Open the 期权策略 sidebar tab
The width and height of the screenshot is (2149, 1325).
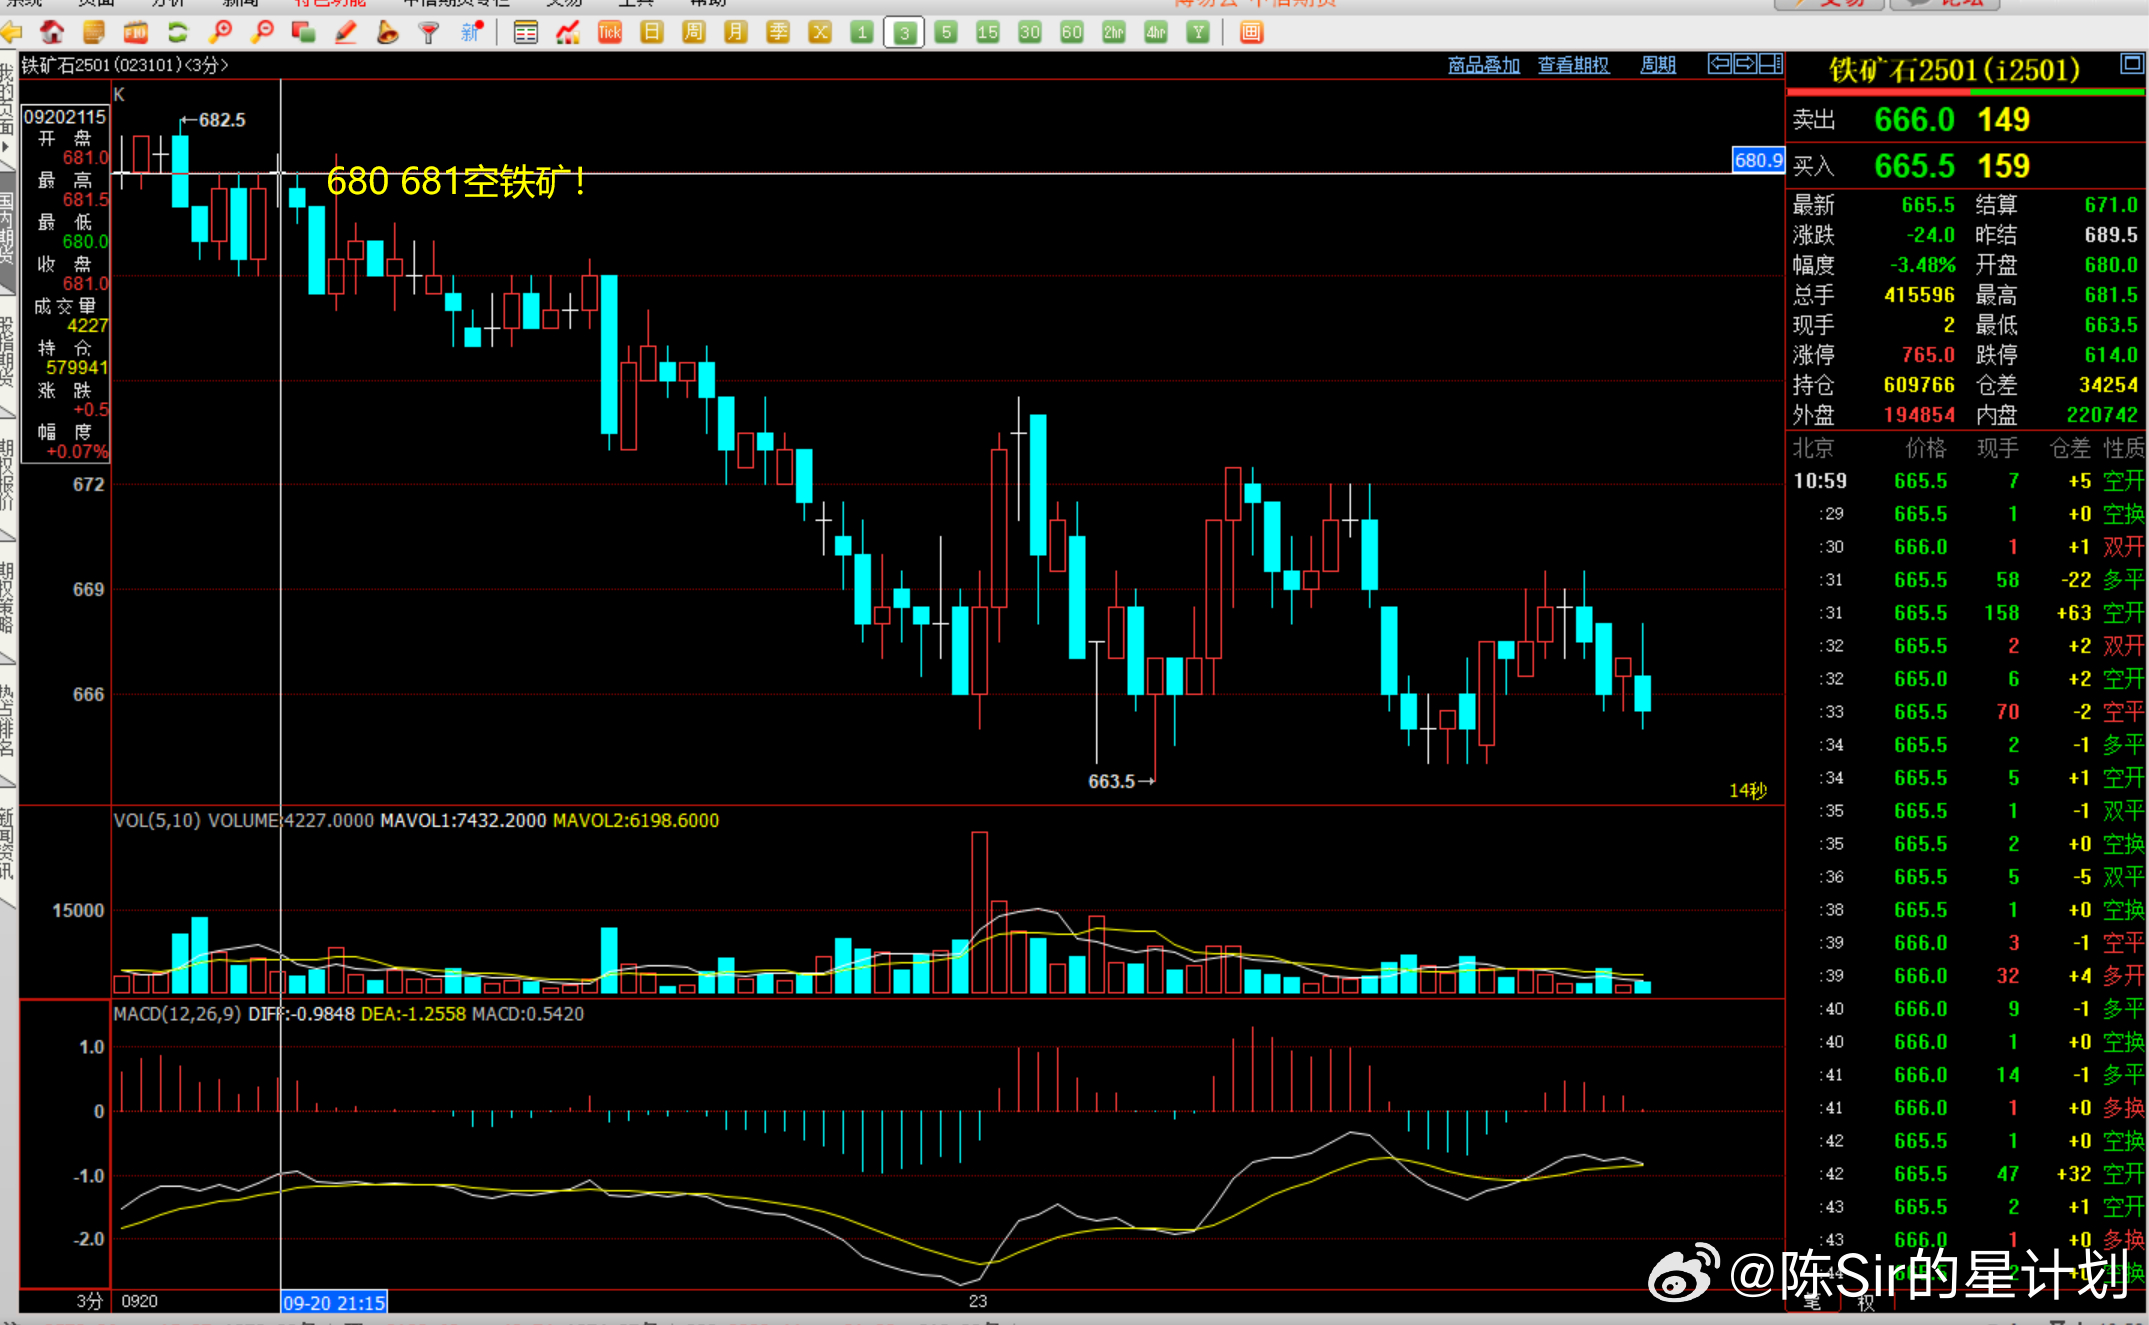click(8, 598)
